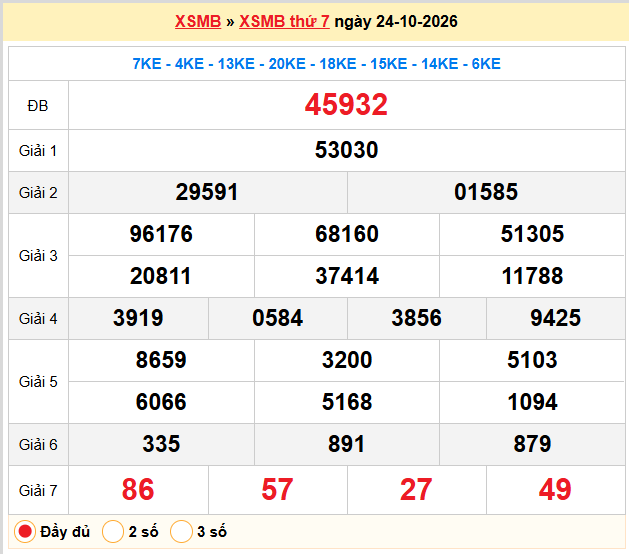
Task: Click the Giải 3 number 11788
Action: (x=532, y=276)
